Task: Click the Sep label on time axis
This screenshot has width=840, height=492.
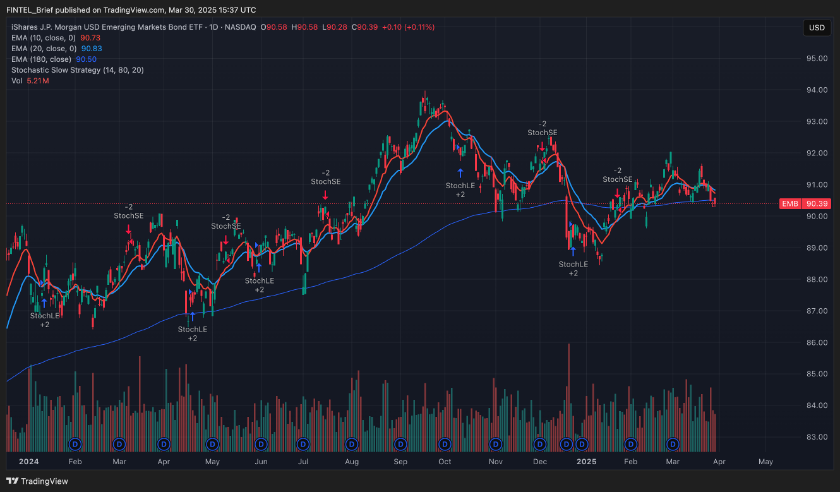Action: click(x=400, y=461)
